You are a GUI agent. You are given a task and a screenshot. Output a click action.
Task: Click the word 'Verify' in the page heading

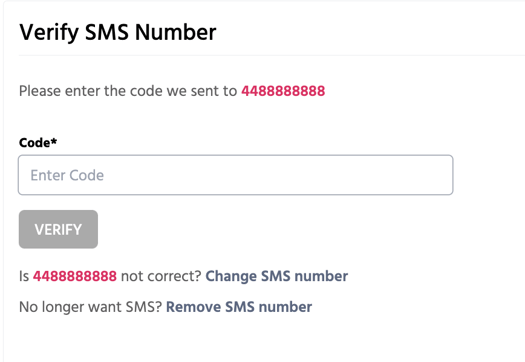(x=49, y=33)
